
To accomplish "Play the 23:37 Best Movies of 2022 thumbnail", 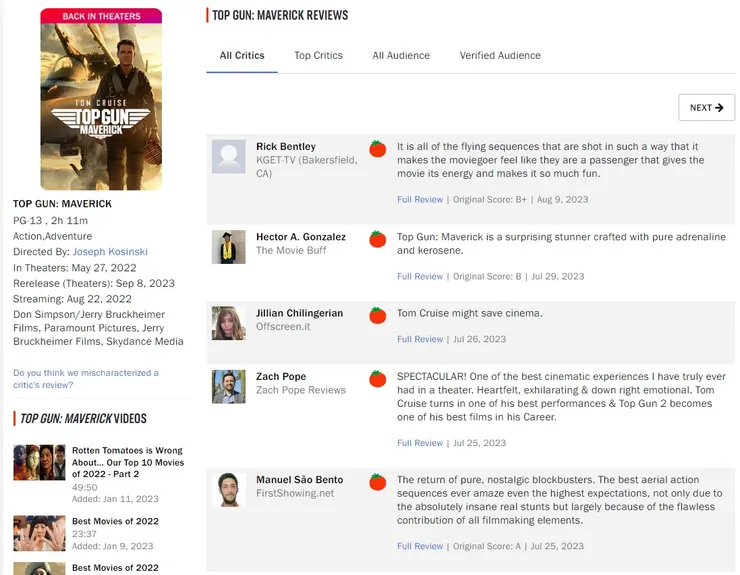I will coord(39,533).
